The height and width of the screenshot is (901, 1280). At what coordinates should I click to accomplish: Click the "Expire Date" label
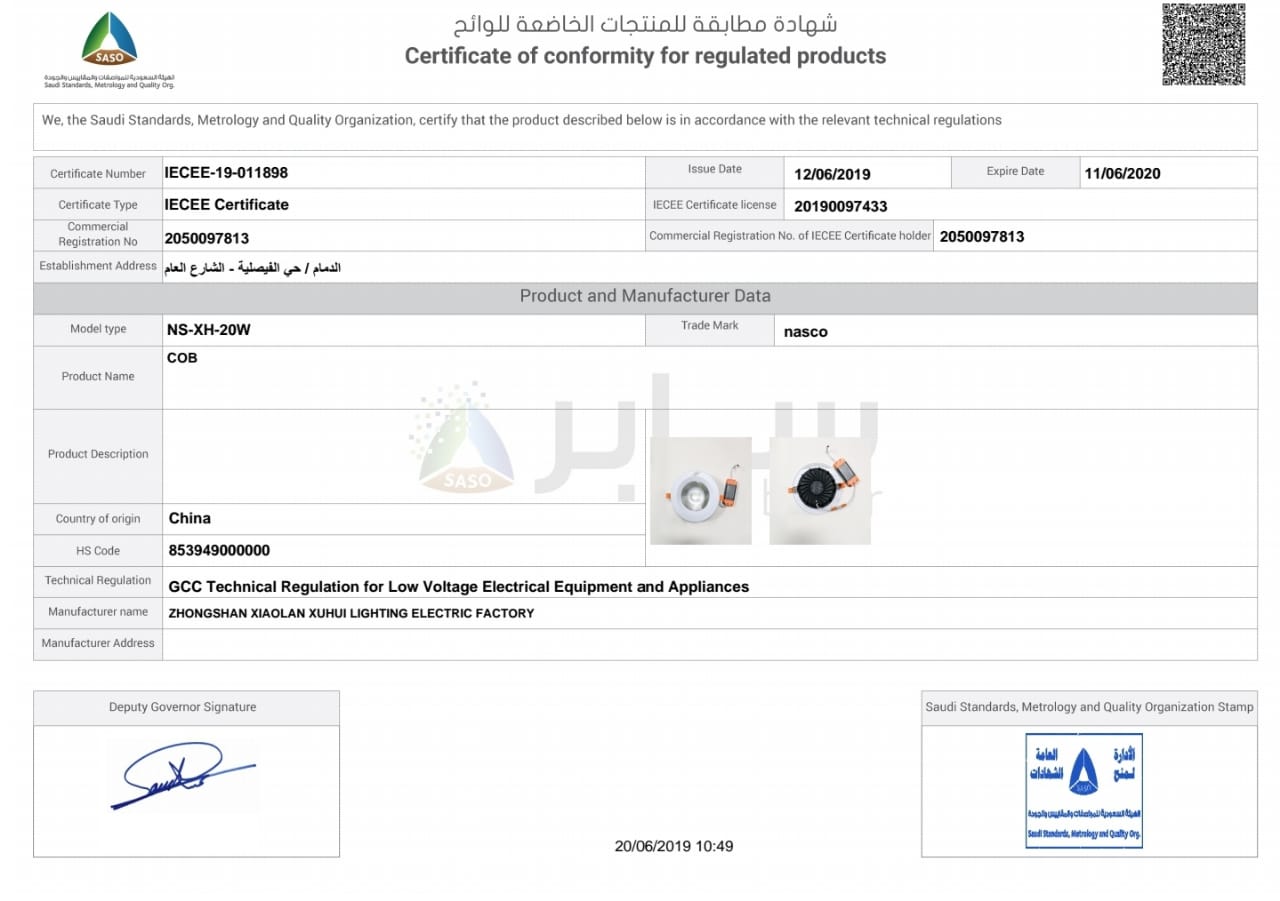click(1015, 171)
